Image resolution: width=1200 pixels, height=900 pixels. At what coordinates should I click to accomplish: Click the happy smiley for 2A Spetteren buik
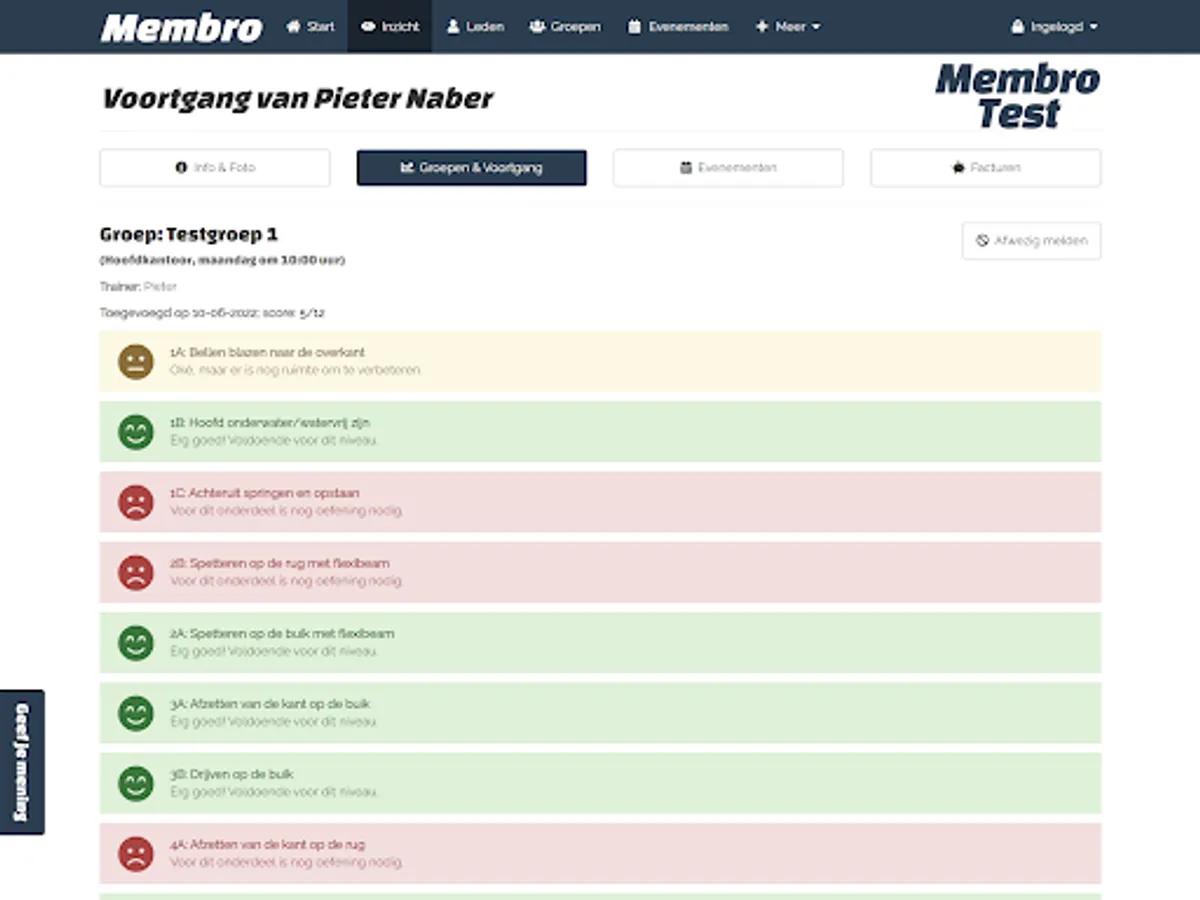135,642
